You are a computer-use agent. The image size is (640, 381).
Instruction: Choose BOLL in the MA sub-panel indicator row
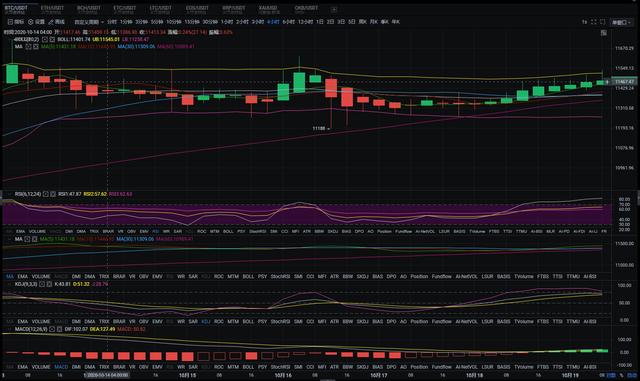point(248,276)
